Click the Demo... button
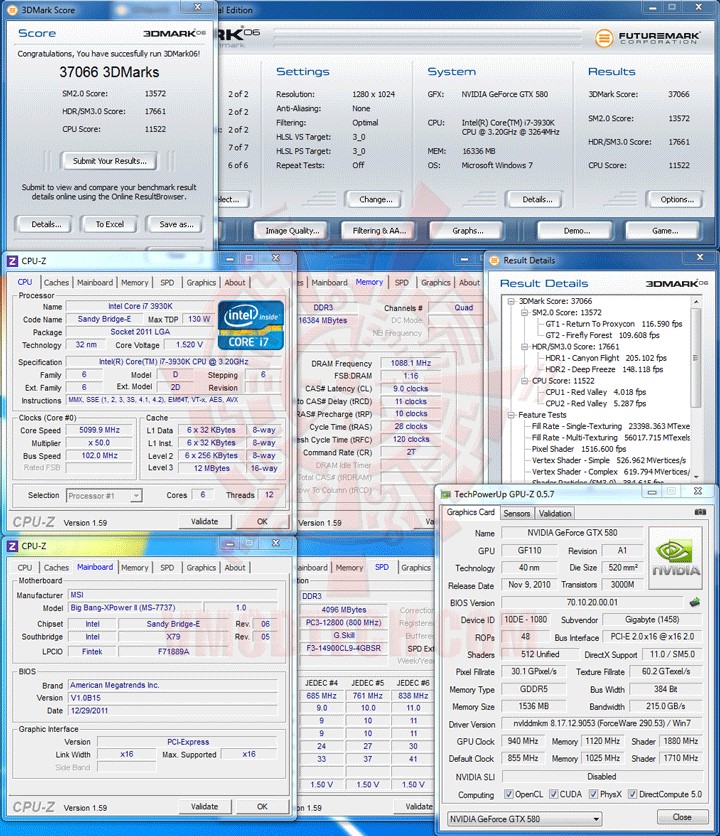 click(x=577, y=231)
